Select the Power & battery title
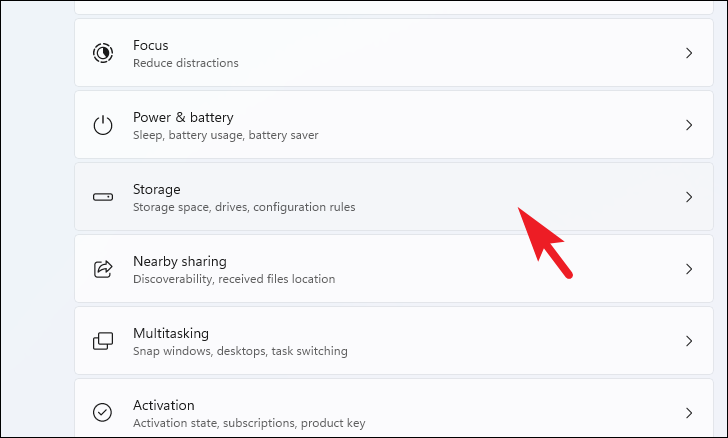 point(183,118)
